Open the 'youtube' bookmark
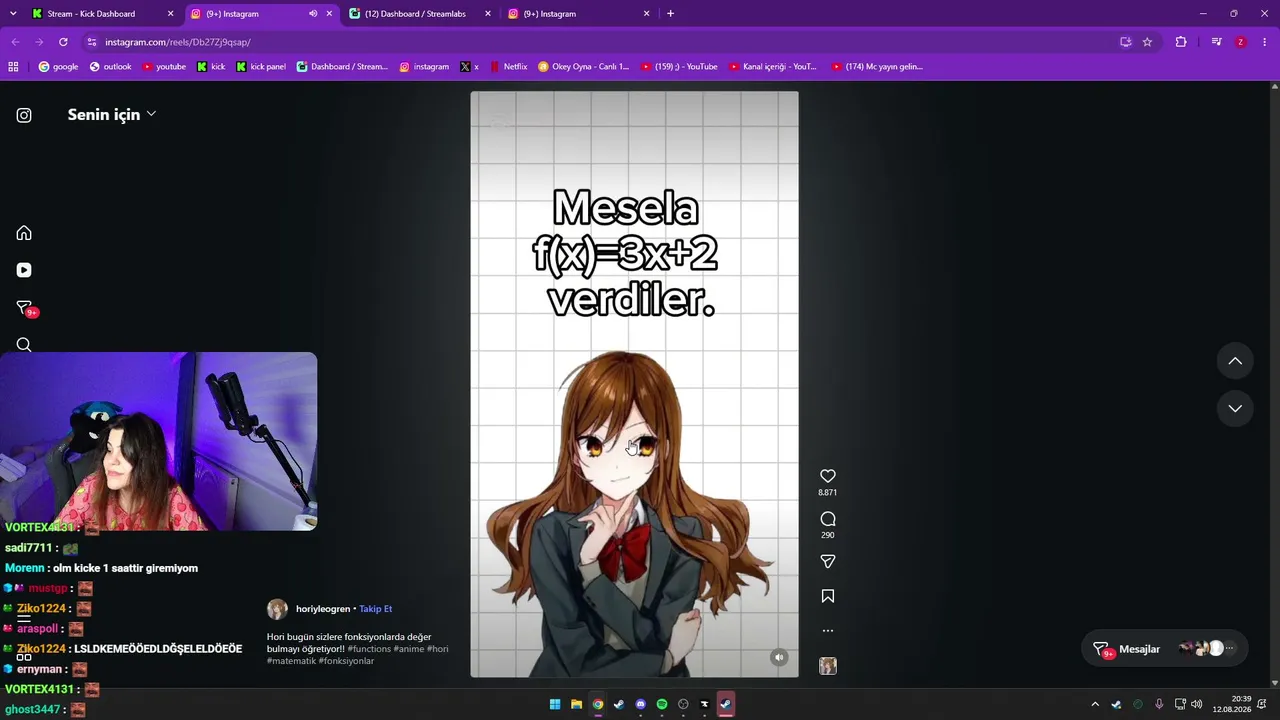Image resolution: width=1280 pixels, height=720 pixels. 164,67
